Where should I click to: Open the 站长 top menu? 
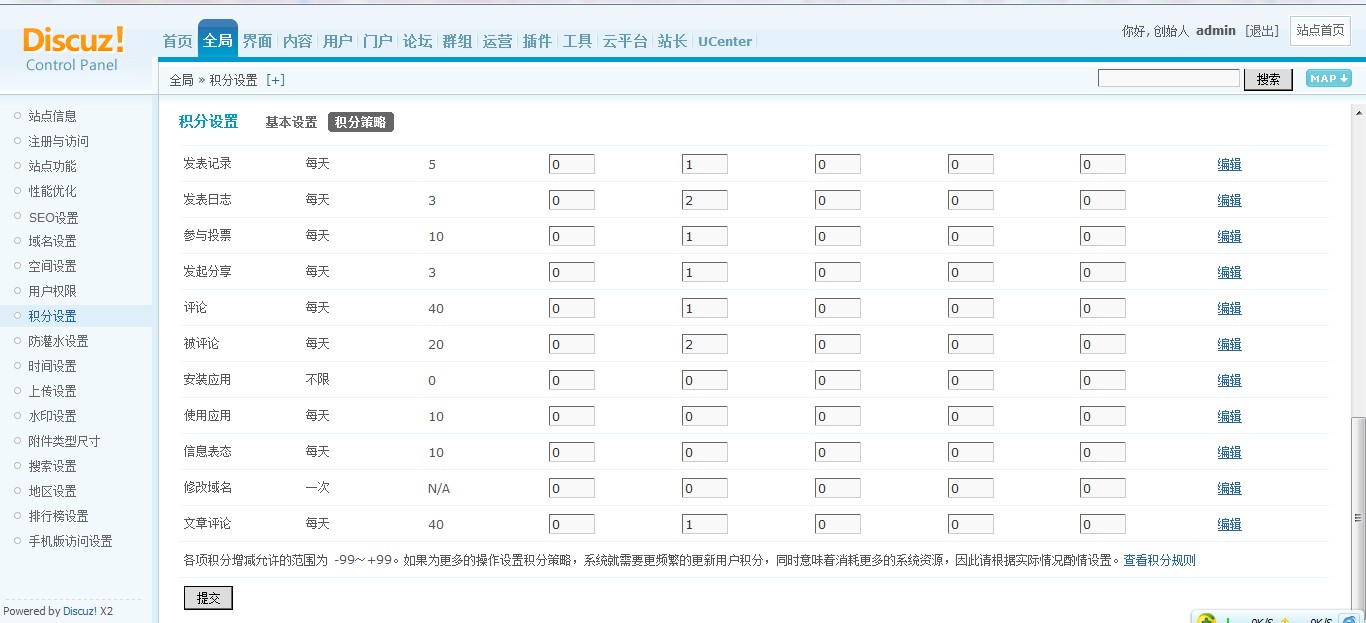coord(673,41)
